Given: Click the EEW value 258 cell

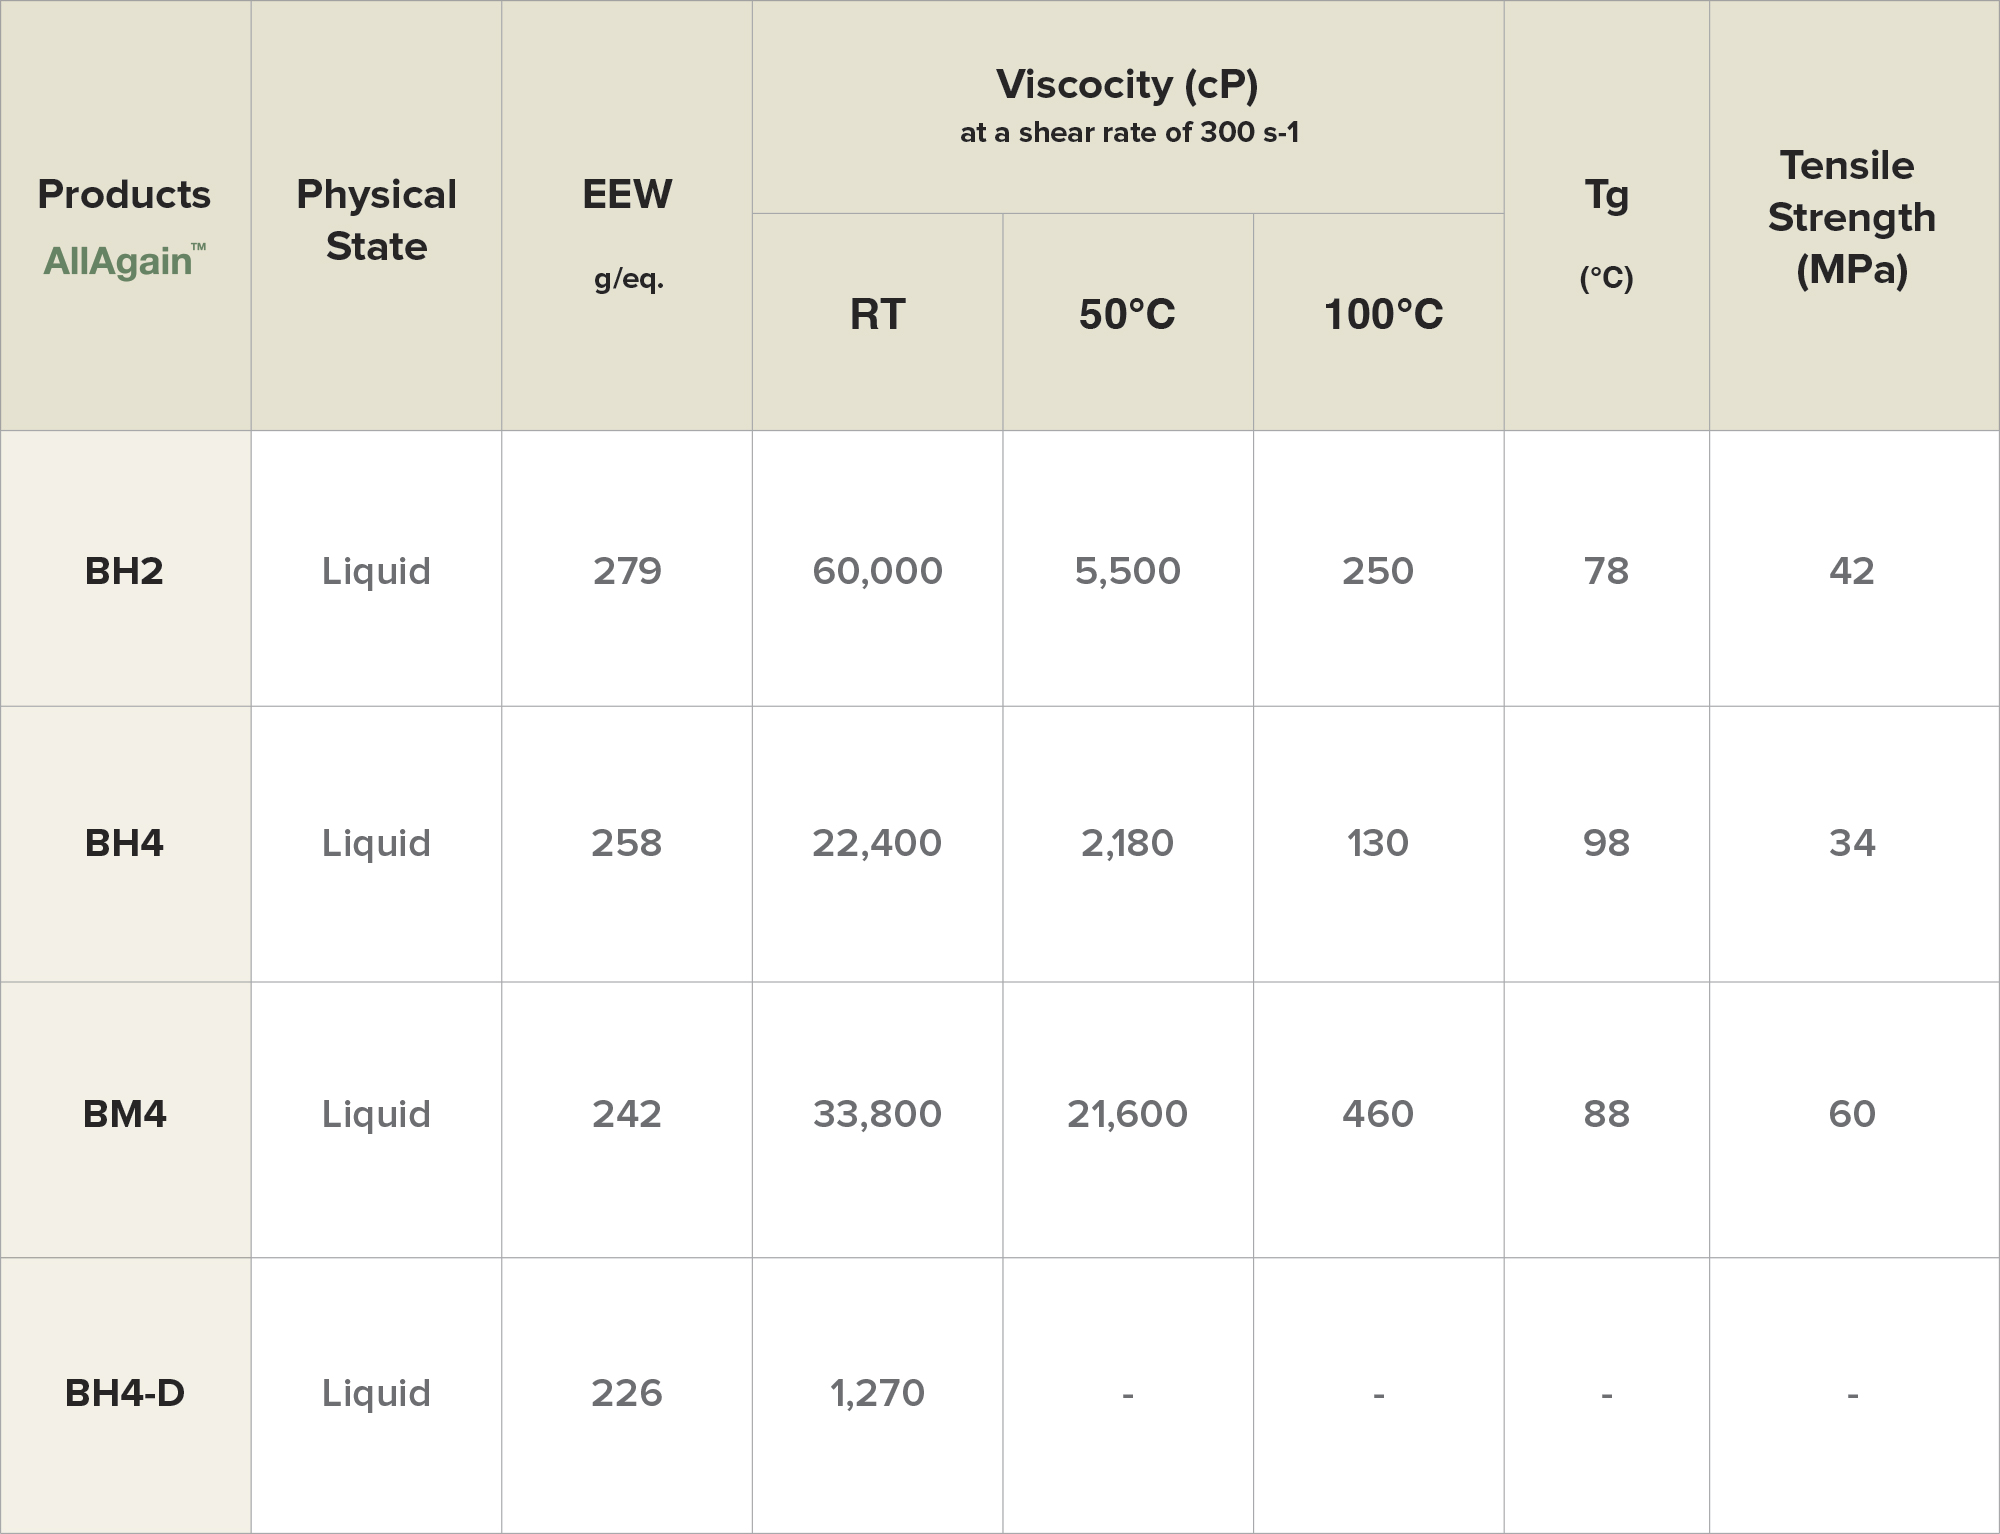Looking at the screenshot, I should [x=627, y=843].
